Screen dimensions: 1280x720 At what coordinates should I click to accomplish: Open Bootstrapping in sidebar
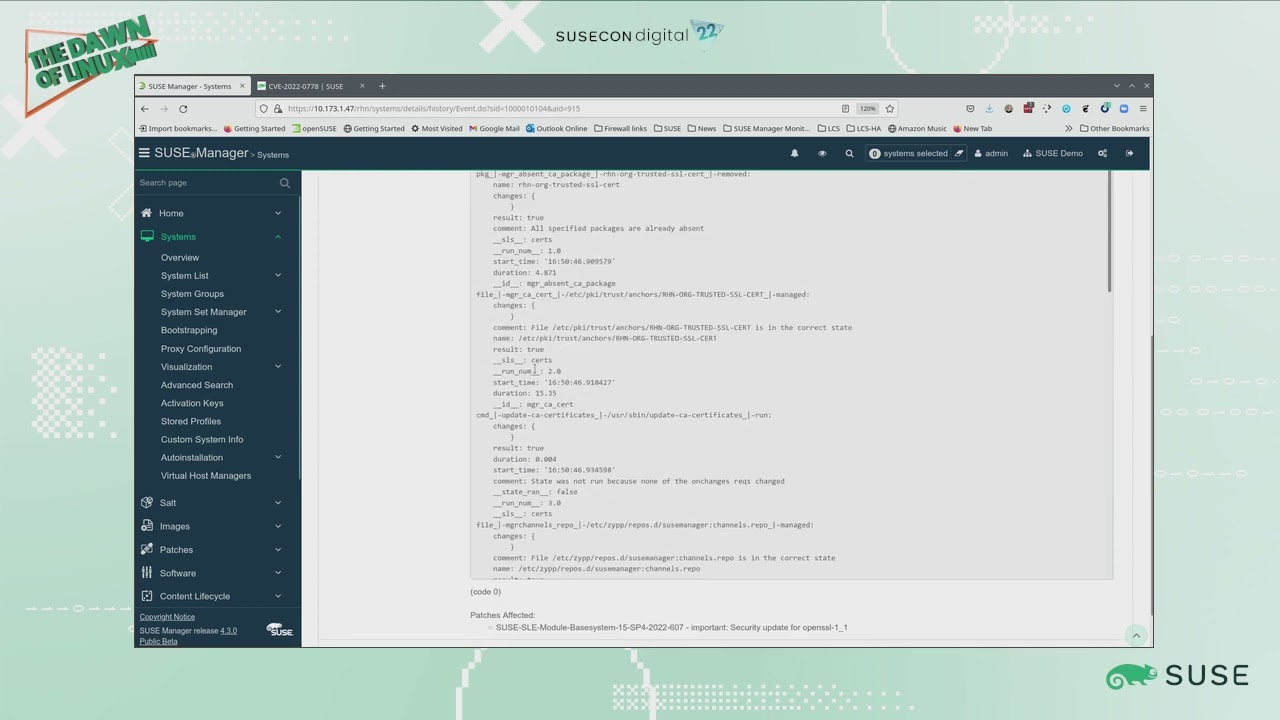pos(189,330)
